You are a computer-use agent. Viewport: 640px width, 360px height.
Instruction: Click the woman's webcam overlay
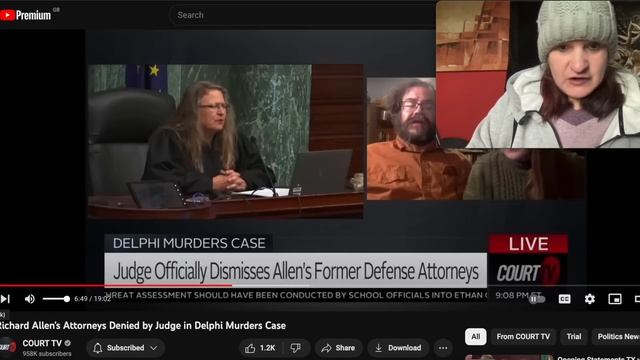pos(538,74)
